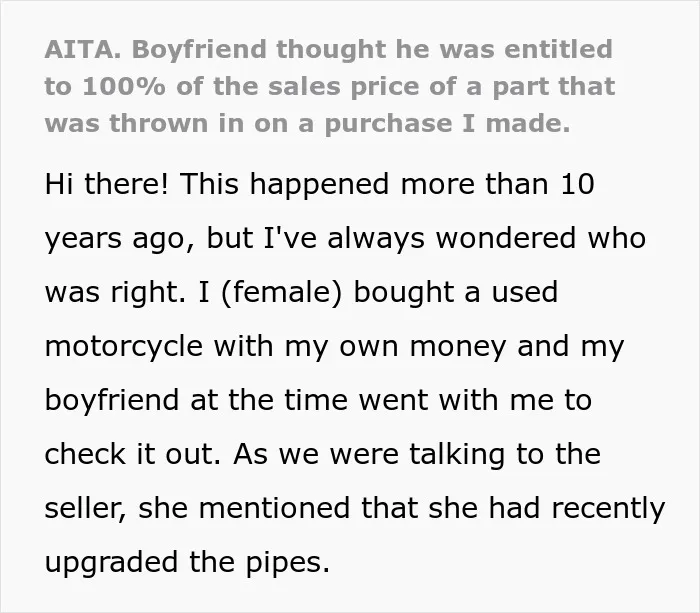Click the gray AITA post title
700x613 pixels.
click(330, 86)
